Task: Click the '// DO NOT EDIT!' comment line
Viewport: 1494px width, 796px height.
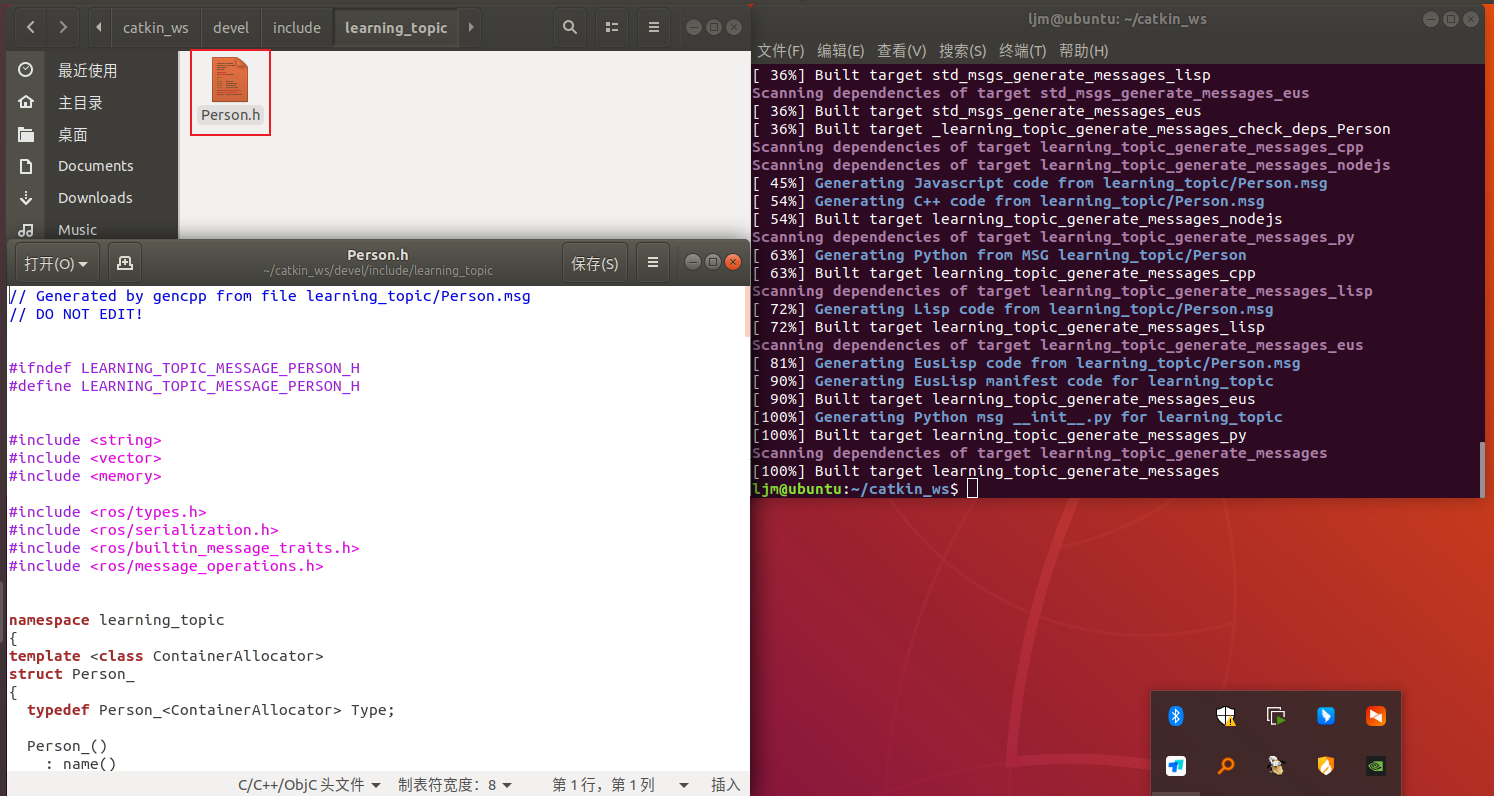Action: tap(76, 314)
